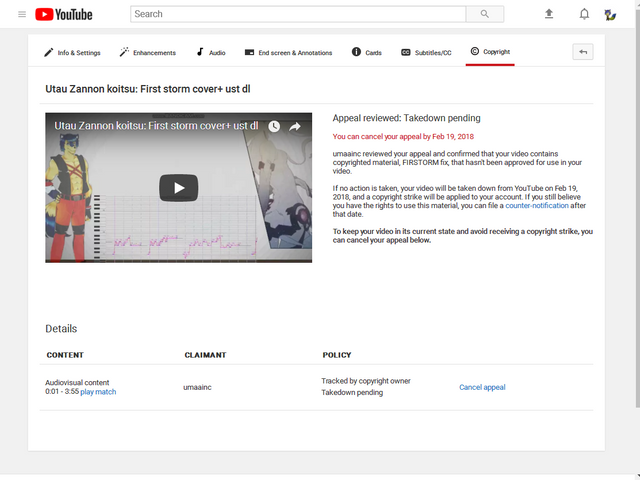Open the hamburger guide menu
The image size is (640, 480).
[x=22, y=14]
